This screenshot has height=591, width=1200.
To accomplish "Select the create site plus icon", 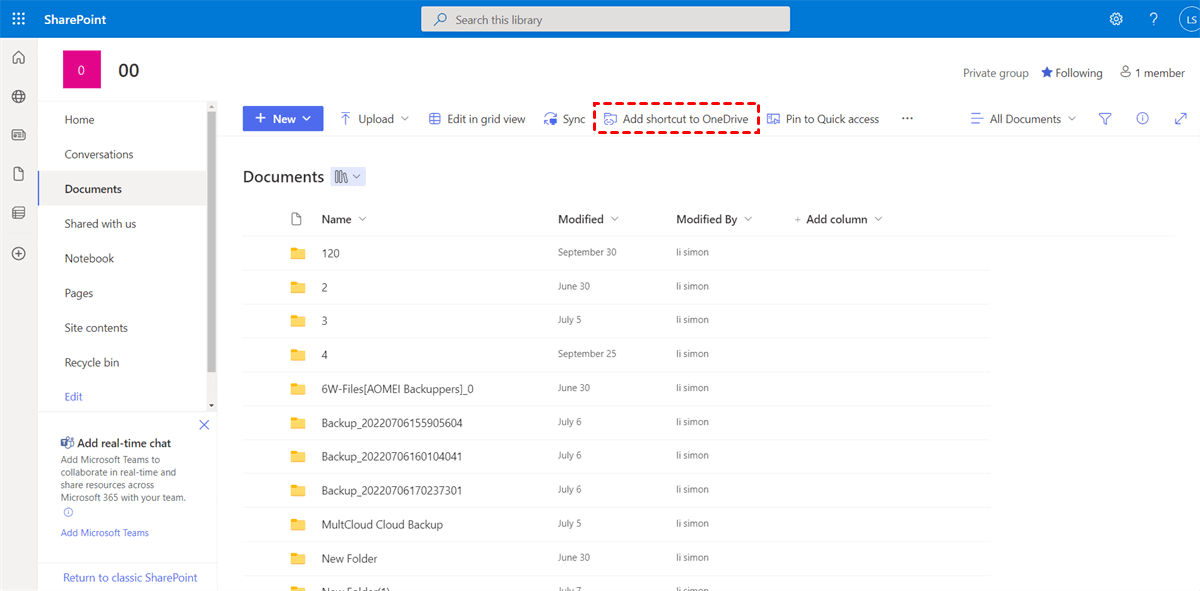I will click(17, 253).
